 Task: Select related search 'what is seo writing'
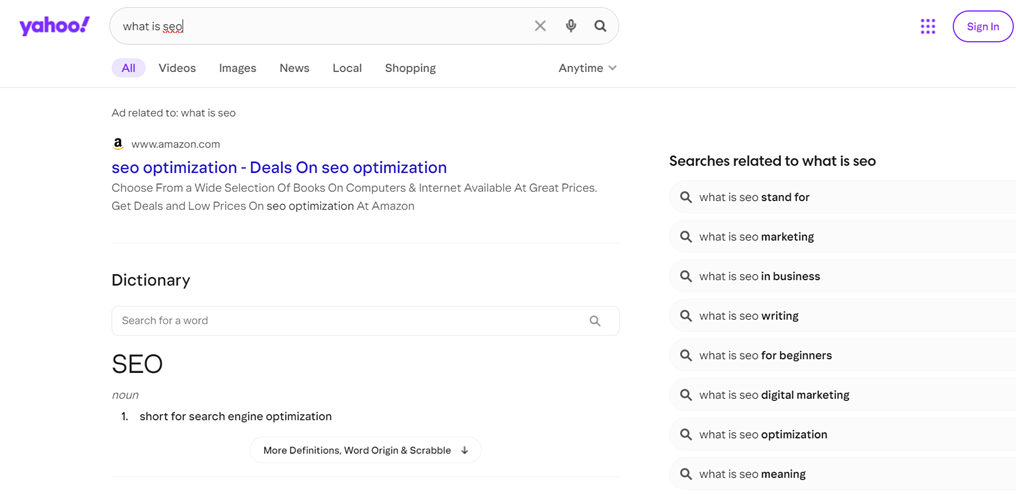[x=842, y=316]
